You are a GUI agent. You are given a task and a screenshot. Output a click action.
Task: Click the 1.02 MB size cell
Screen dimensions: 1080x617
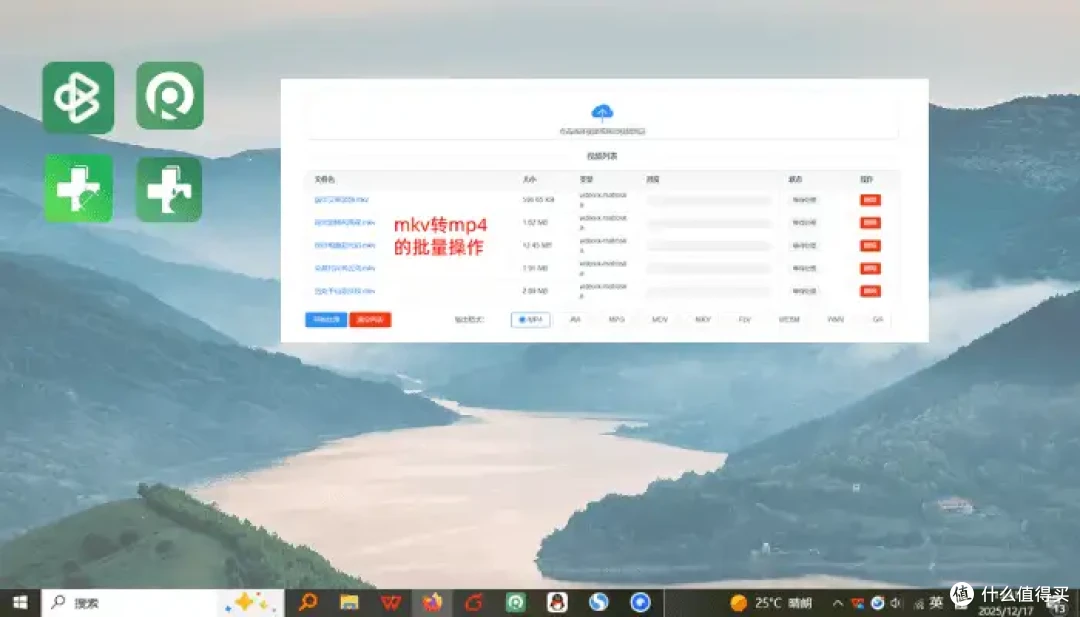535,222
